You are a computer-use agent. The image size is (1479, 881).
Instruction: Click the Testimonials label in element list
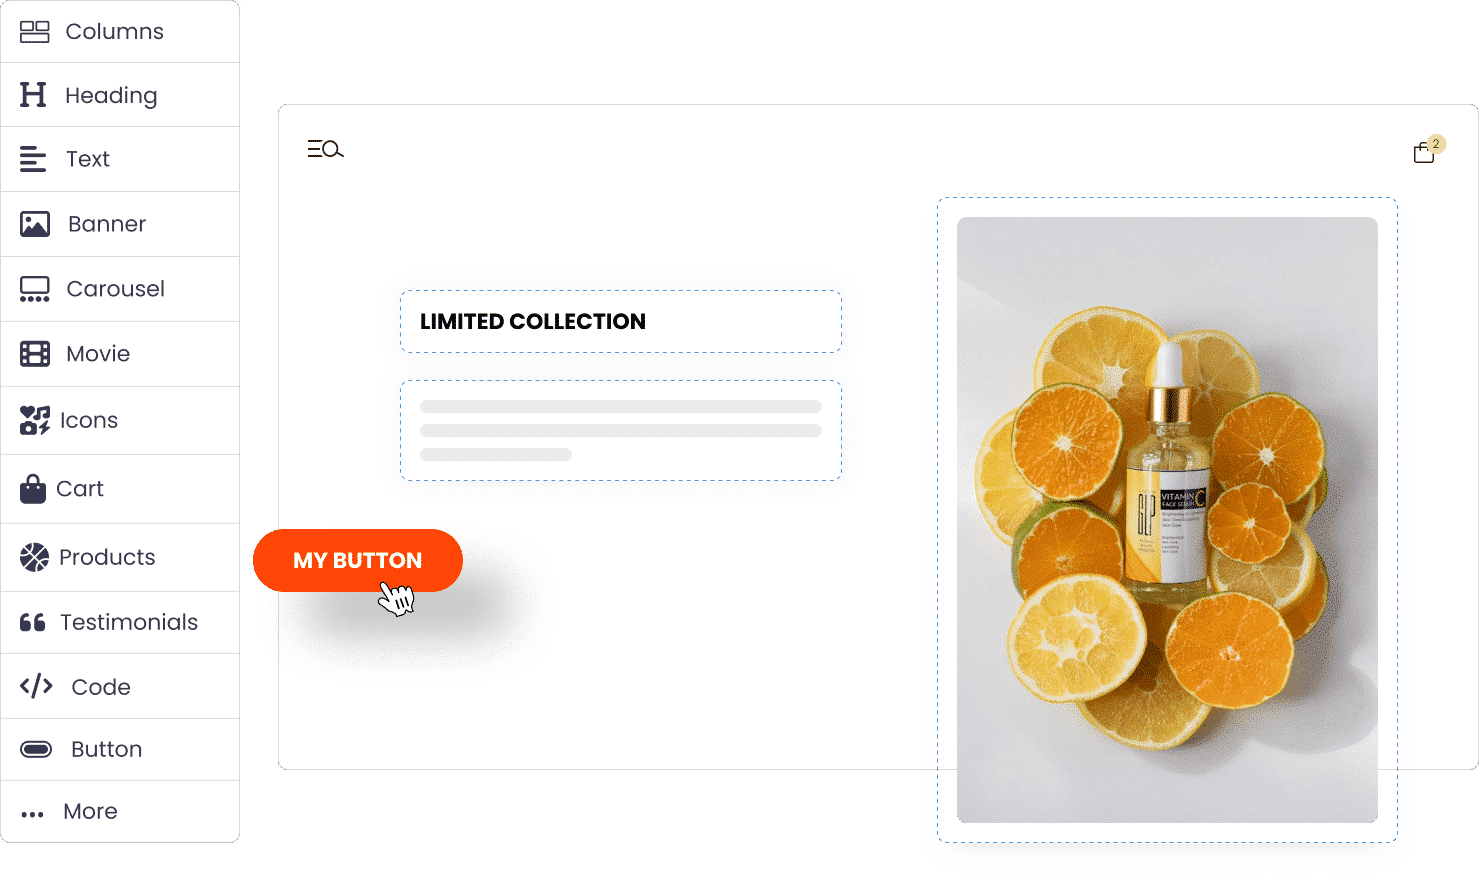[x=129, y=622]
